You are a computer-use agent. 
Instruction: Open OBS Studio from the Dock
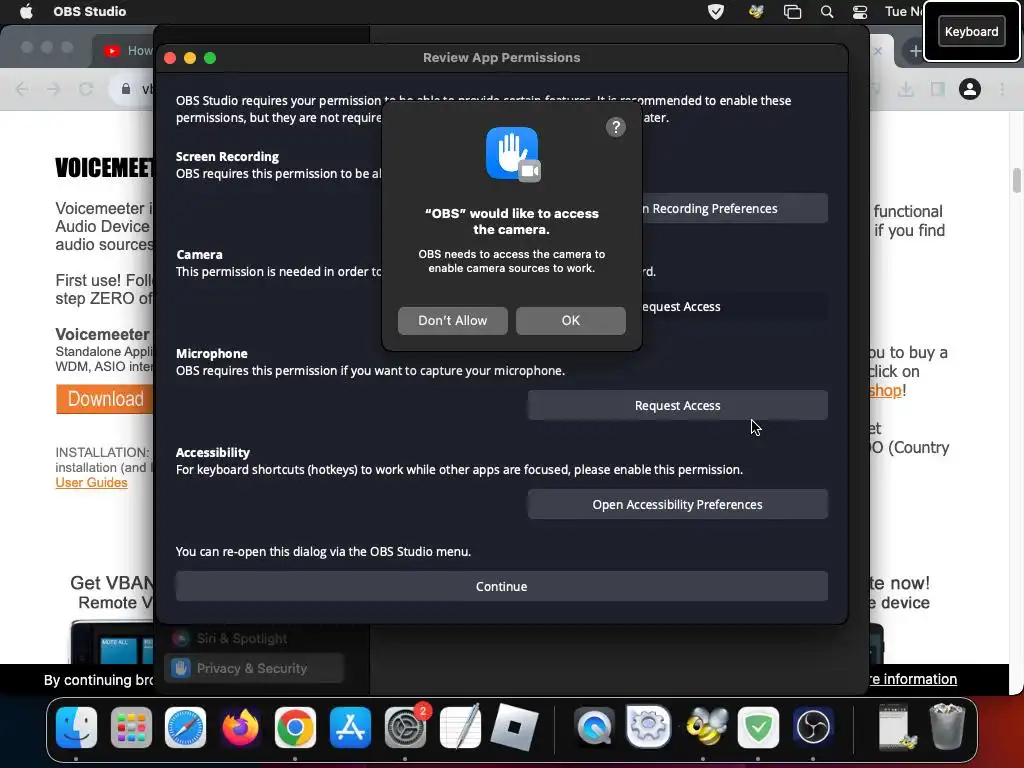(x=813, y=727)
